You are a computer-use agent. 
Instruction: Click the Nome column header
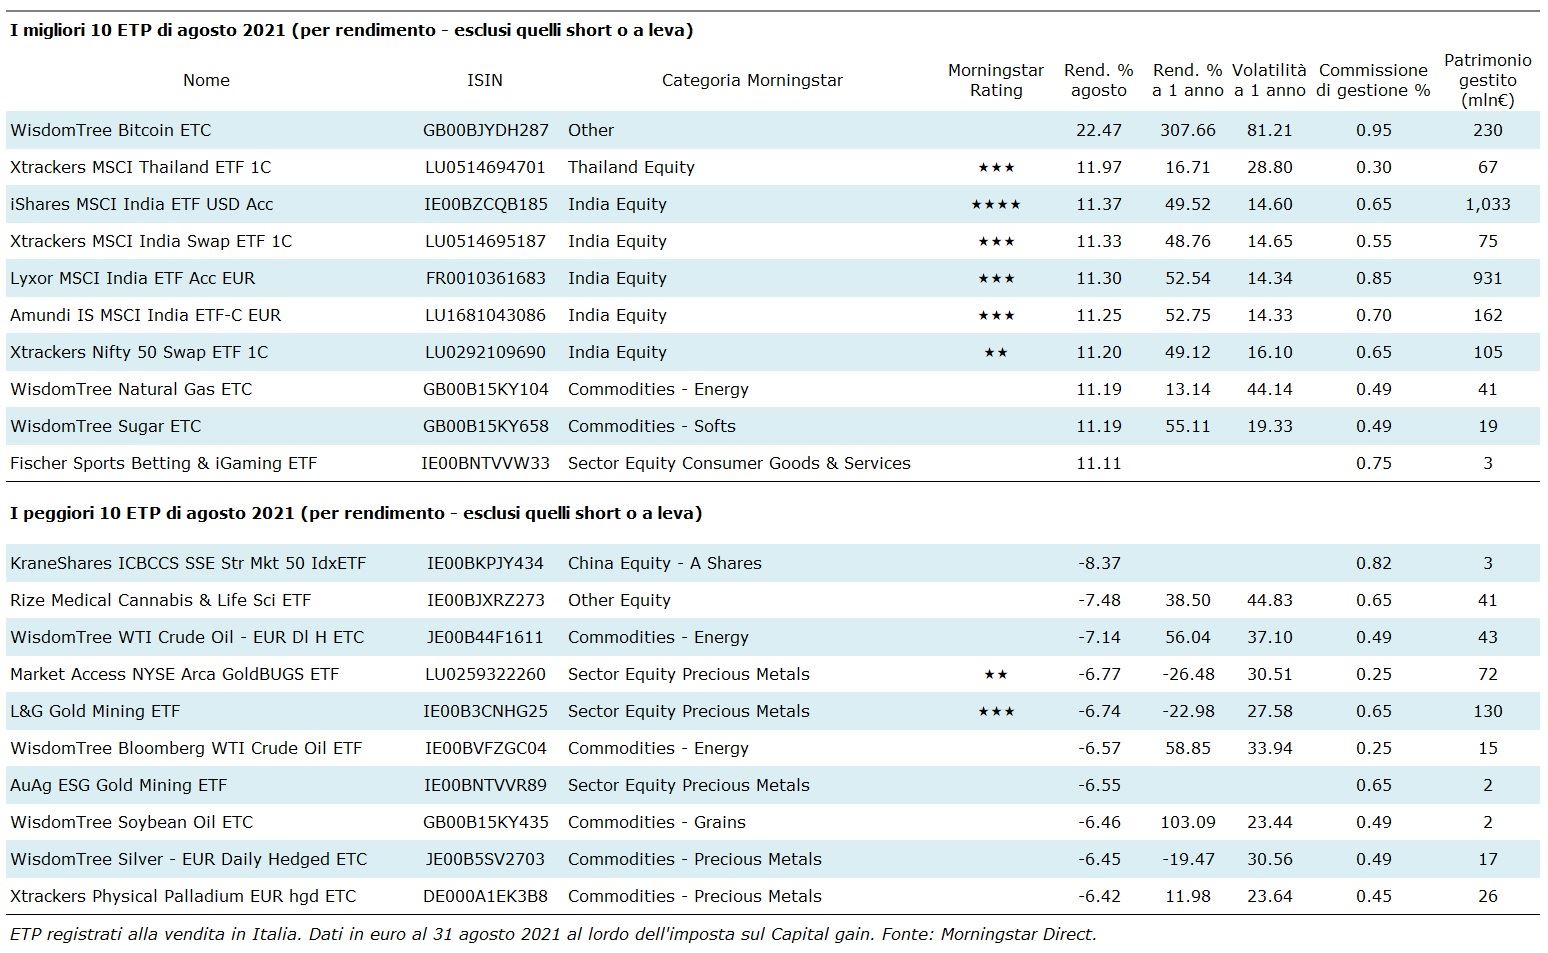click(x=206, y=80)
